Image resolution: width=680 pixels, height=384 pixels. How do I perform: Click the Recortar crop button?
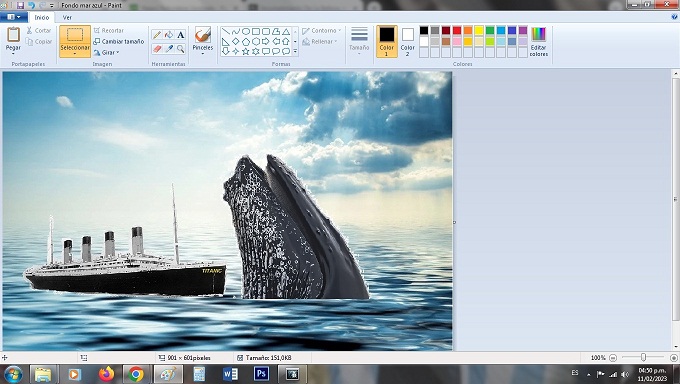coord(108,30)
